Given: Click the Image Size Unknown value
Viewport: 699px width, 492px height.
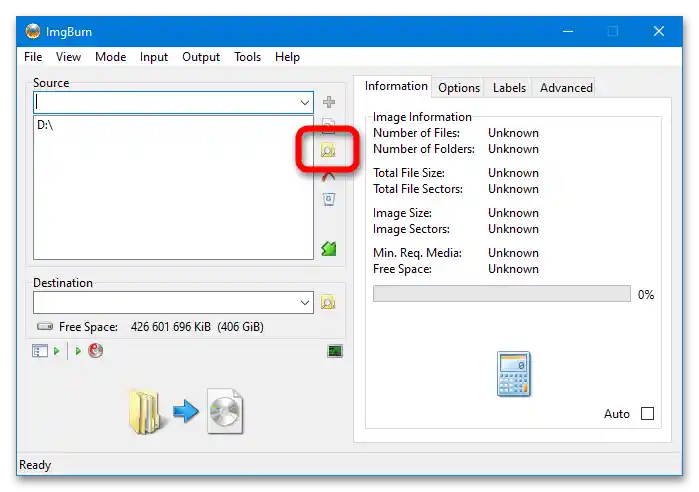Looking at the screenshot, I should pyautogui.click(x=513, y=213).
